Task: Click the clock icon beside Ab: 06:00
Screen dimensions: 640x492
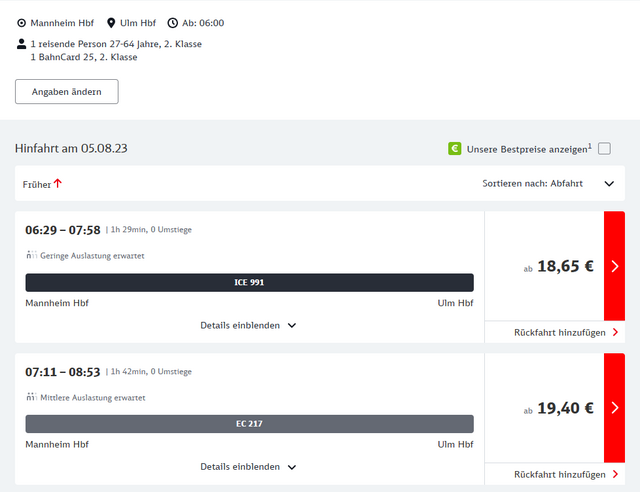Action: [x=173, y=23]
